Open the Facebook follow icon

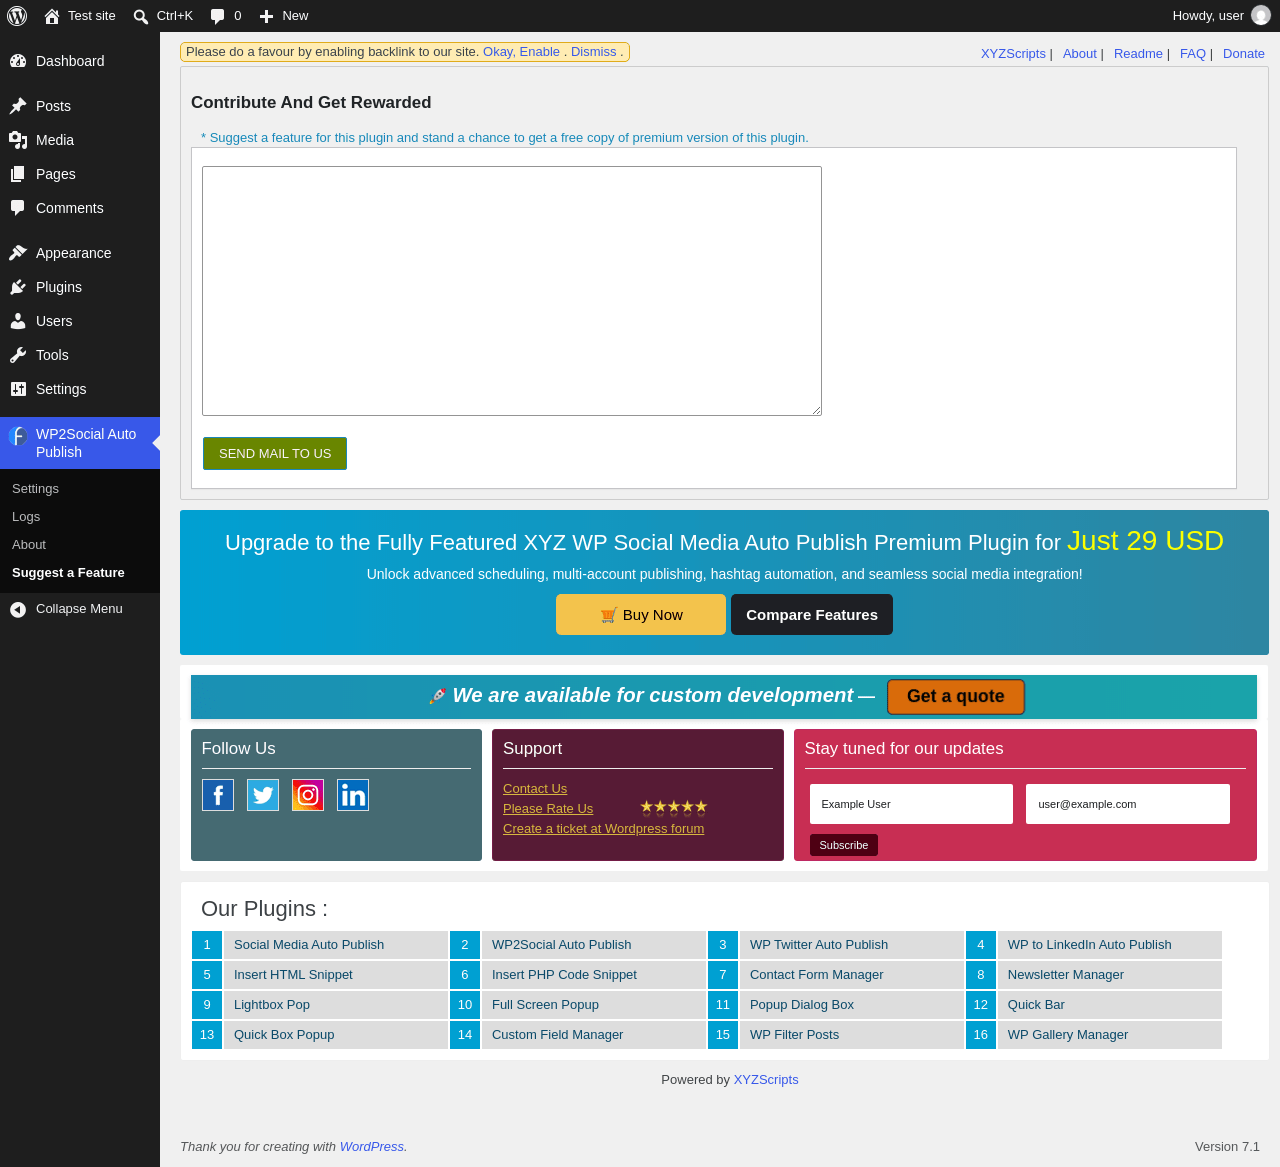218,795
